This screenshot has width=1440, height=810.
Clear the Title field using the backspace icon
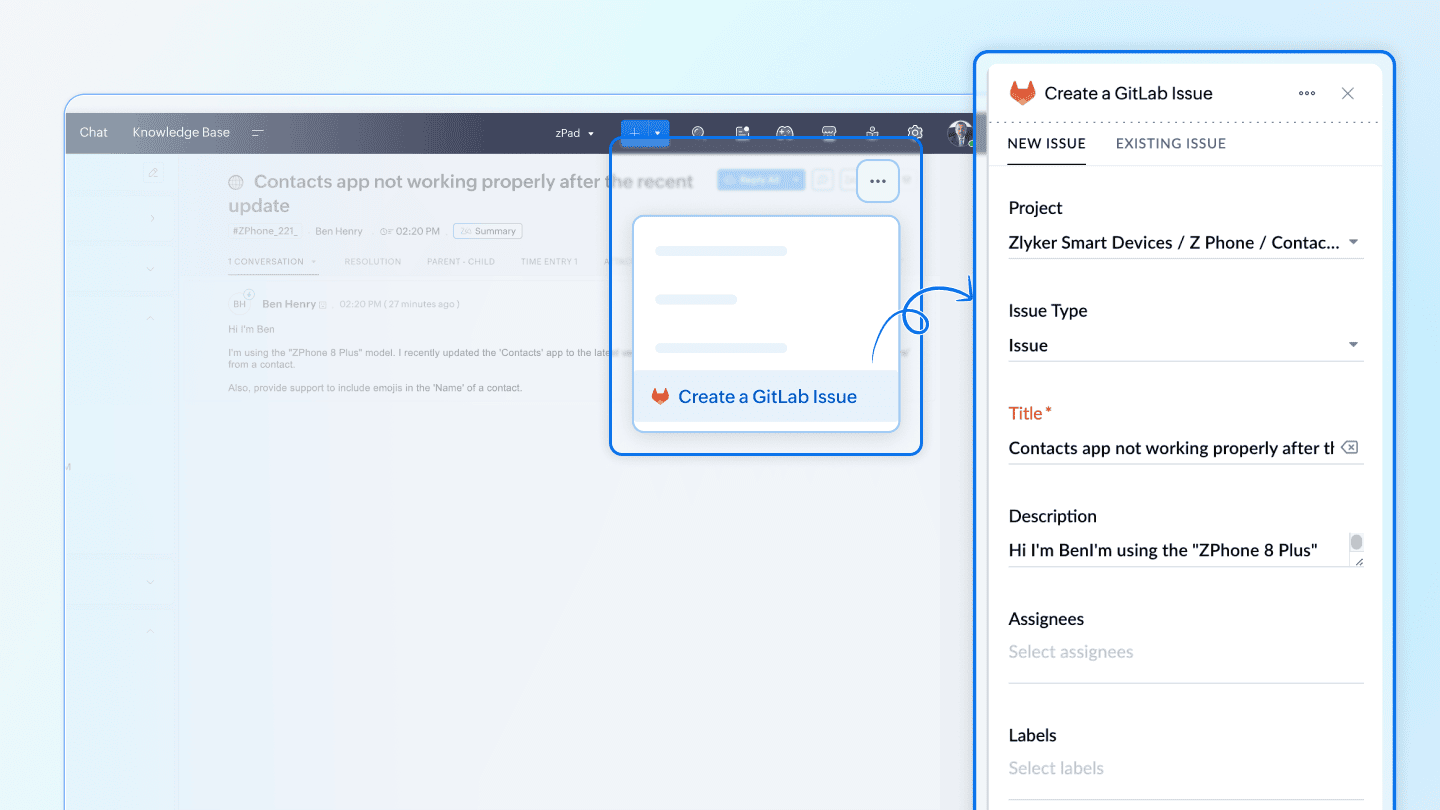[x=1350, y=448]
